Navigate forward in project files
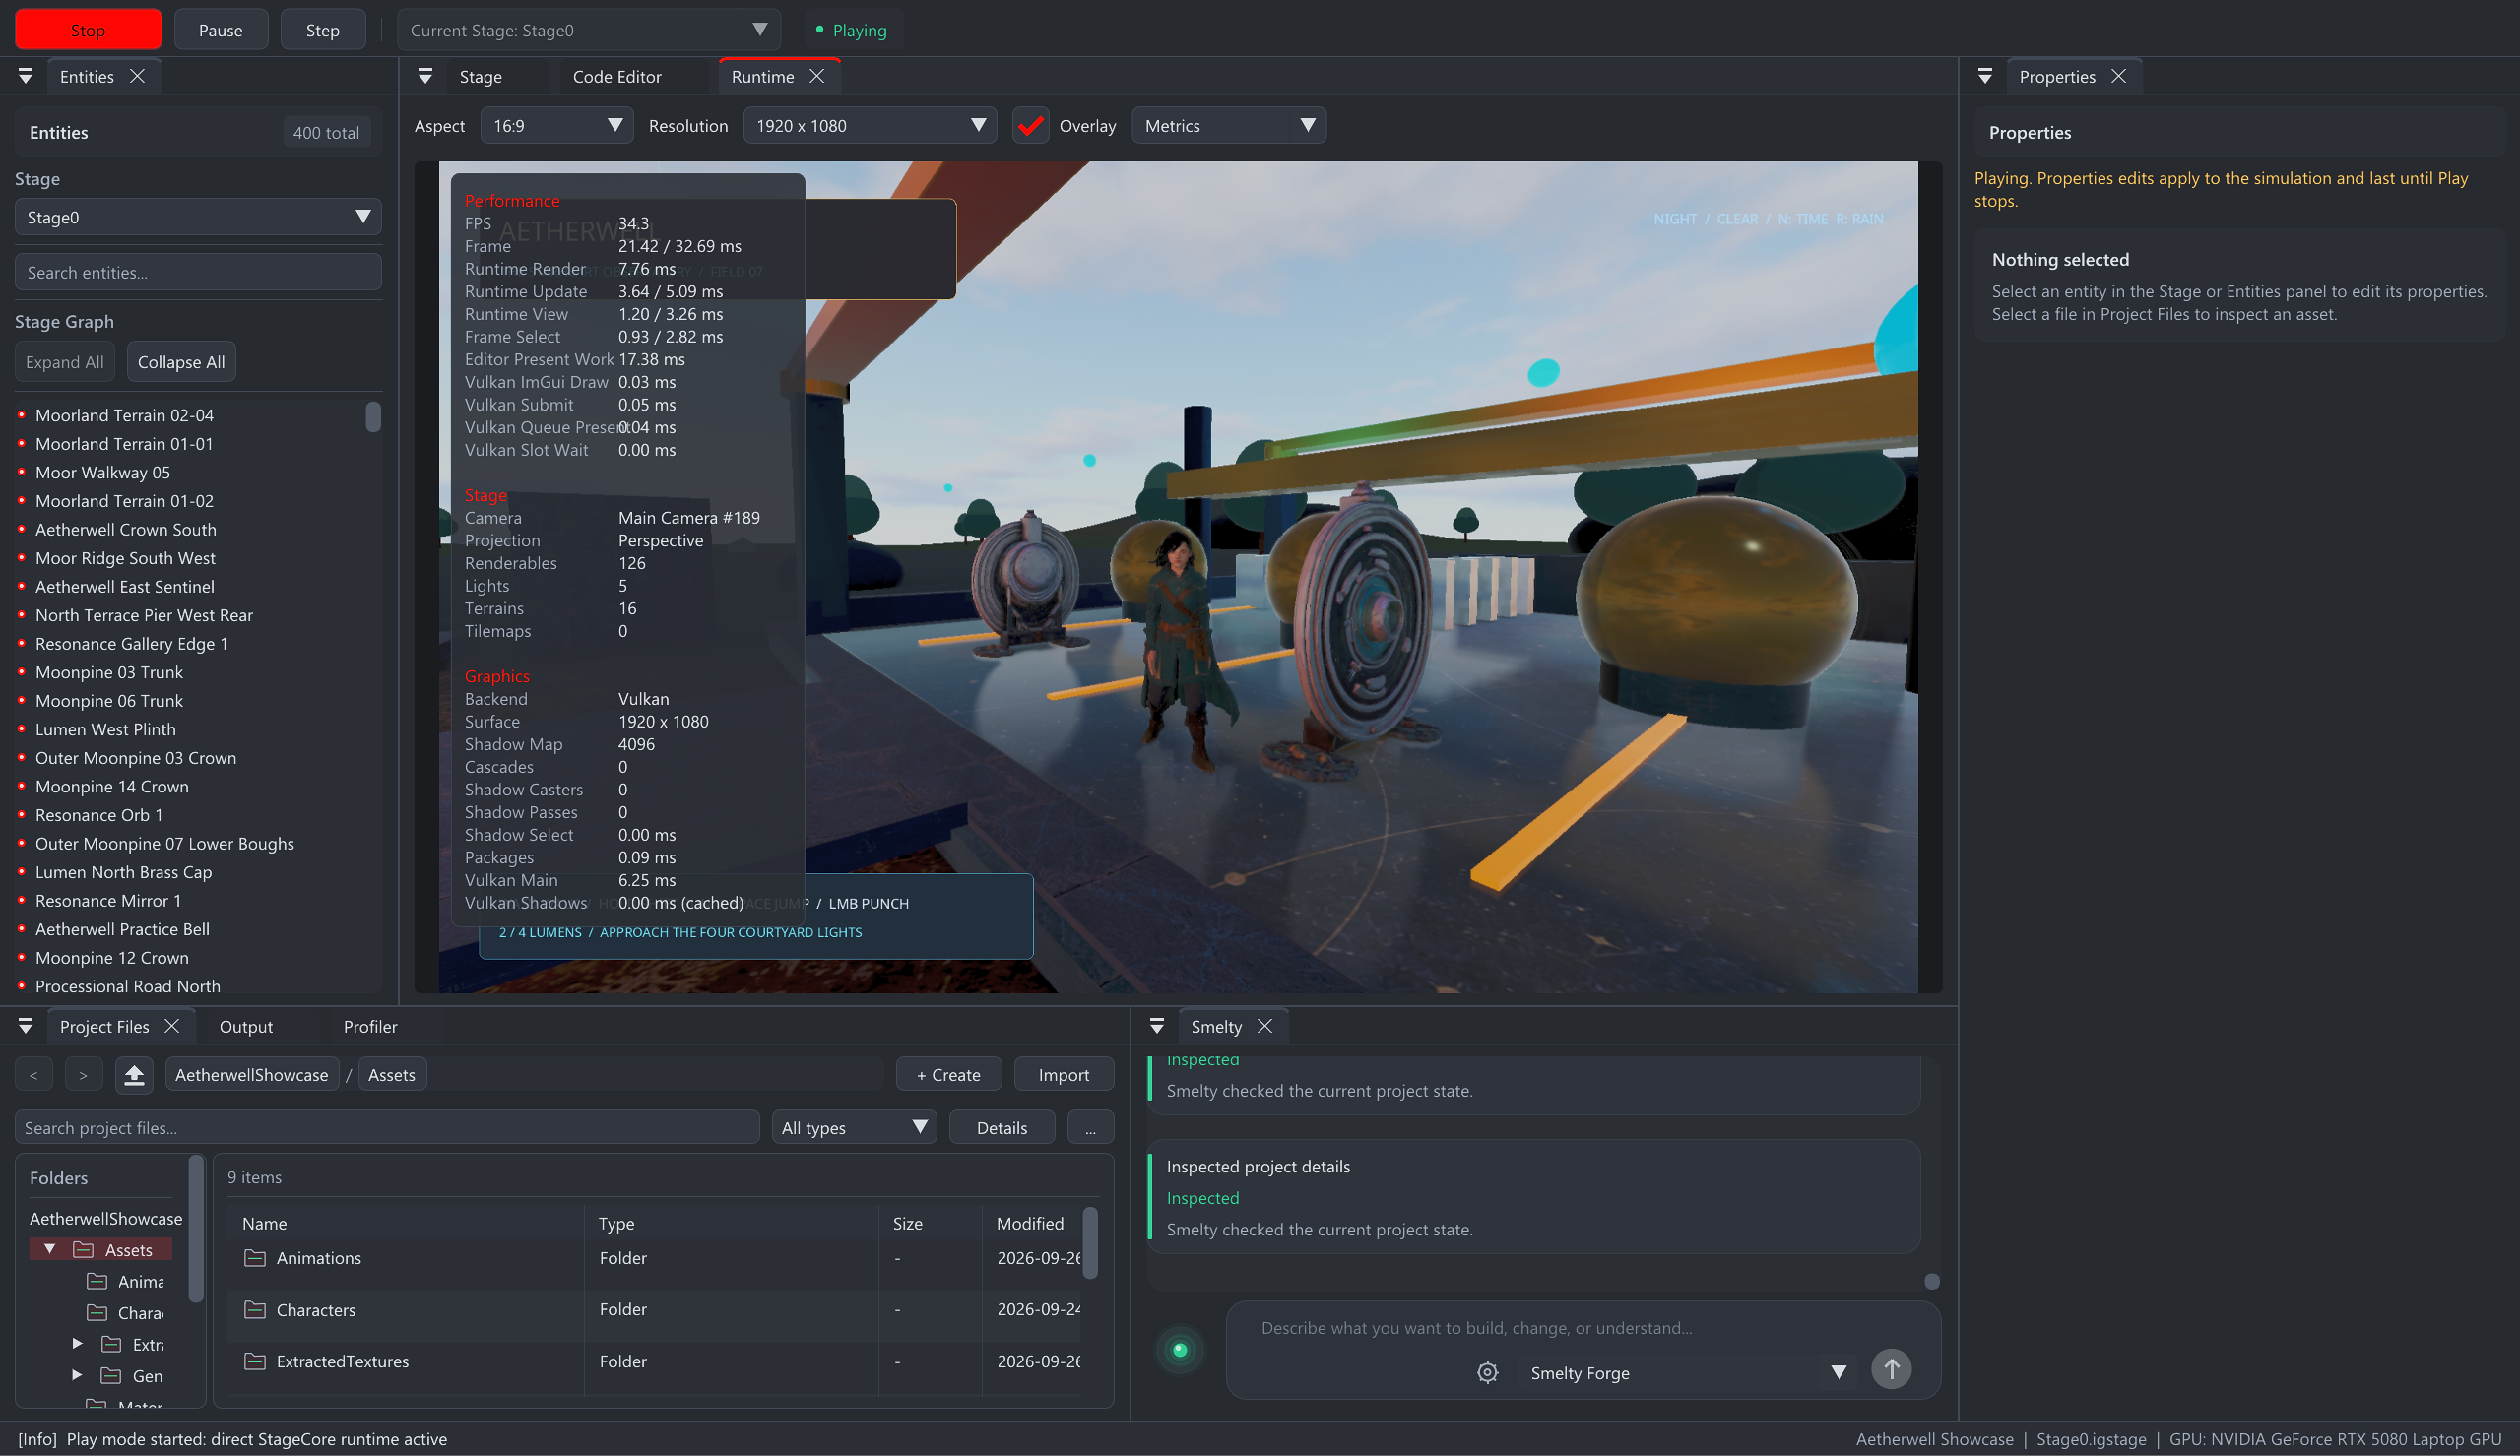2520x1456 pixels. (x=83, y=1075)
